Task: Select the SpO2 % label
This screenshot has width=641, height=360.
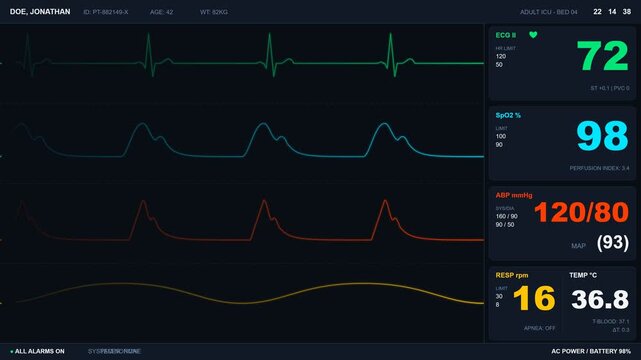Action: pyautogui.click(x=508, y=115)
